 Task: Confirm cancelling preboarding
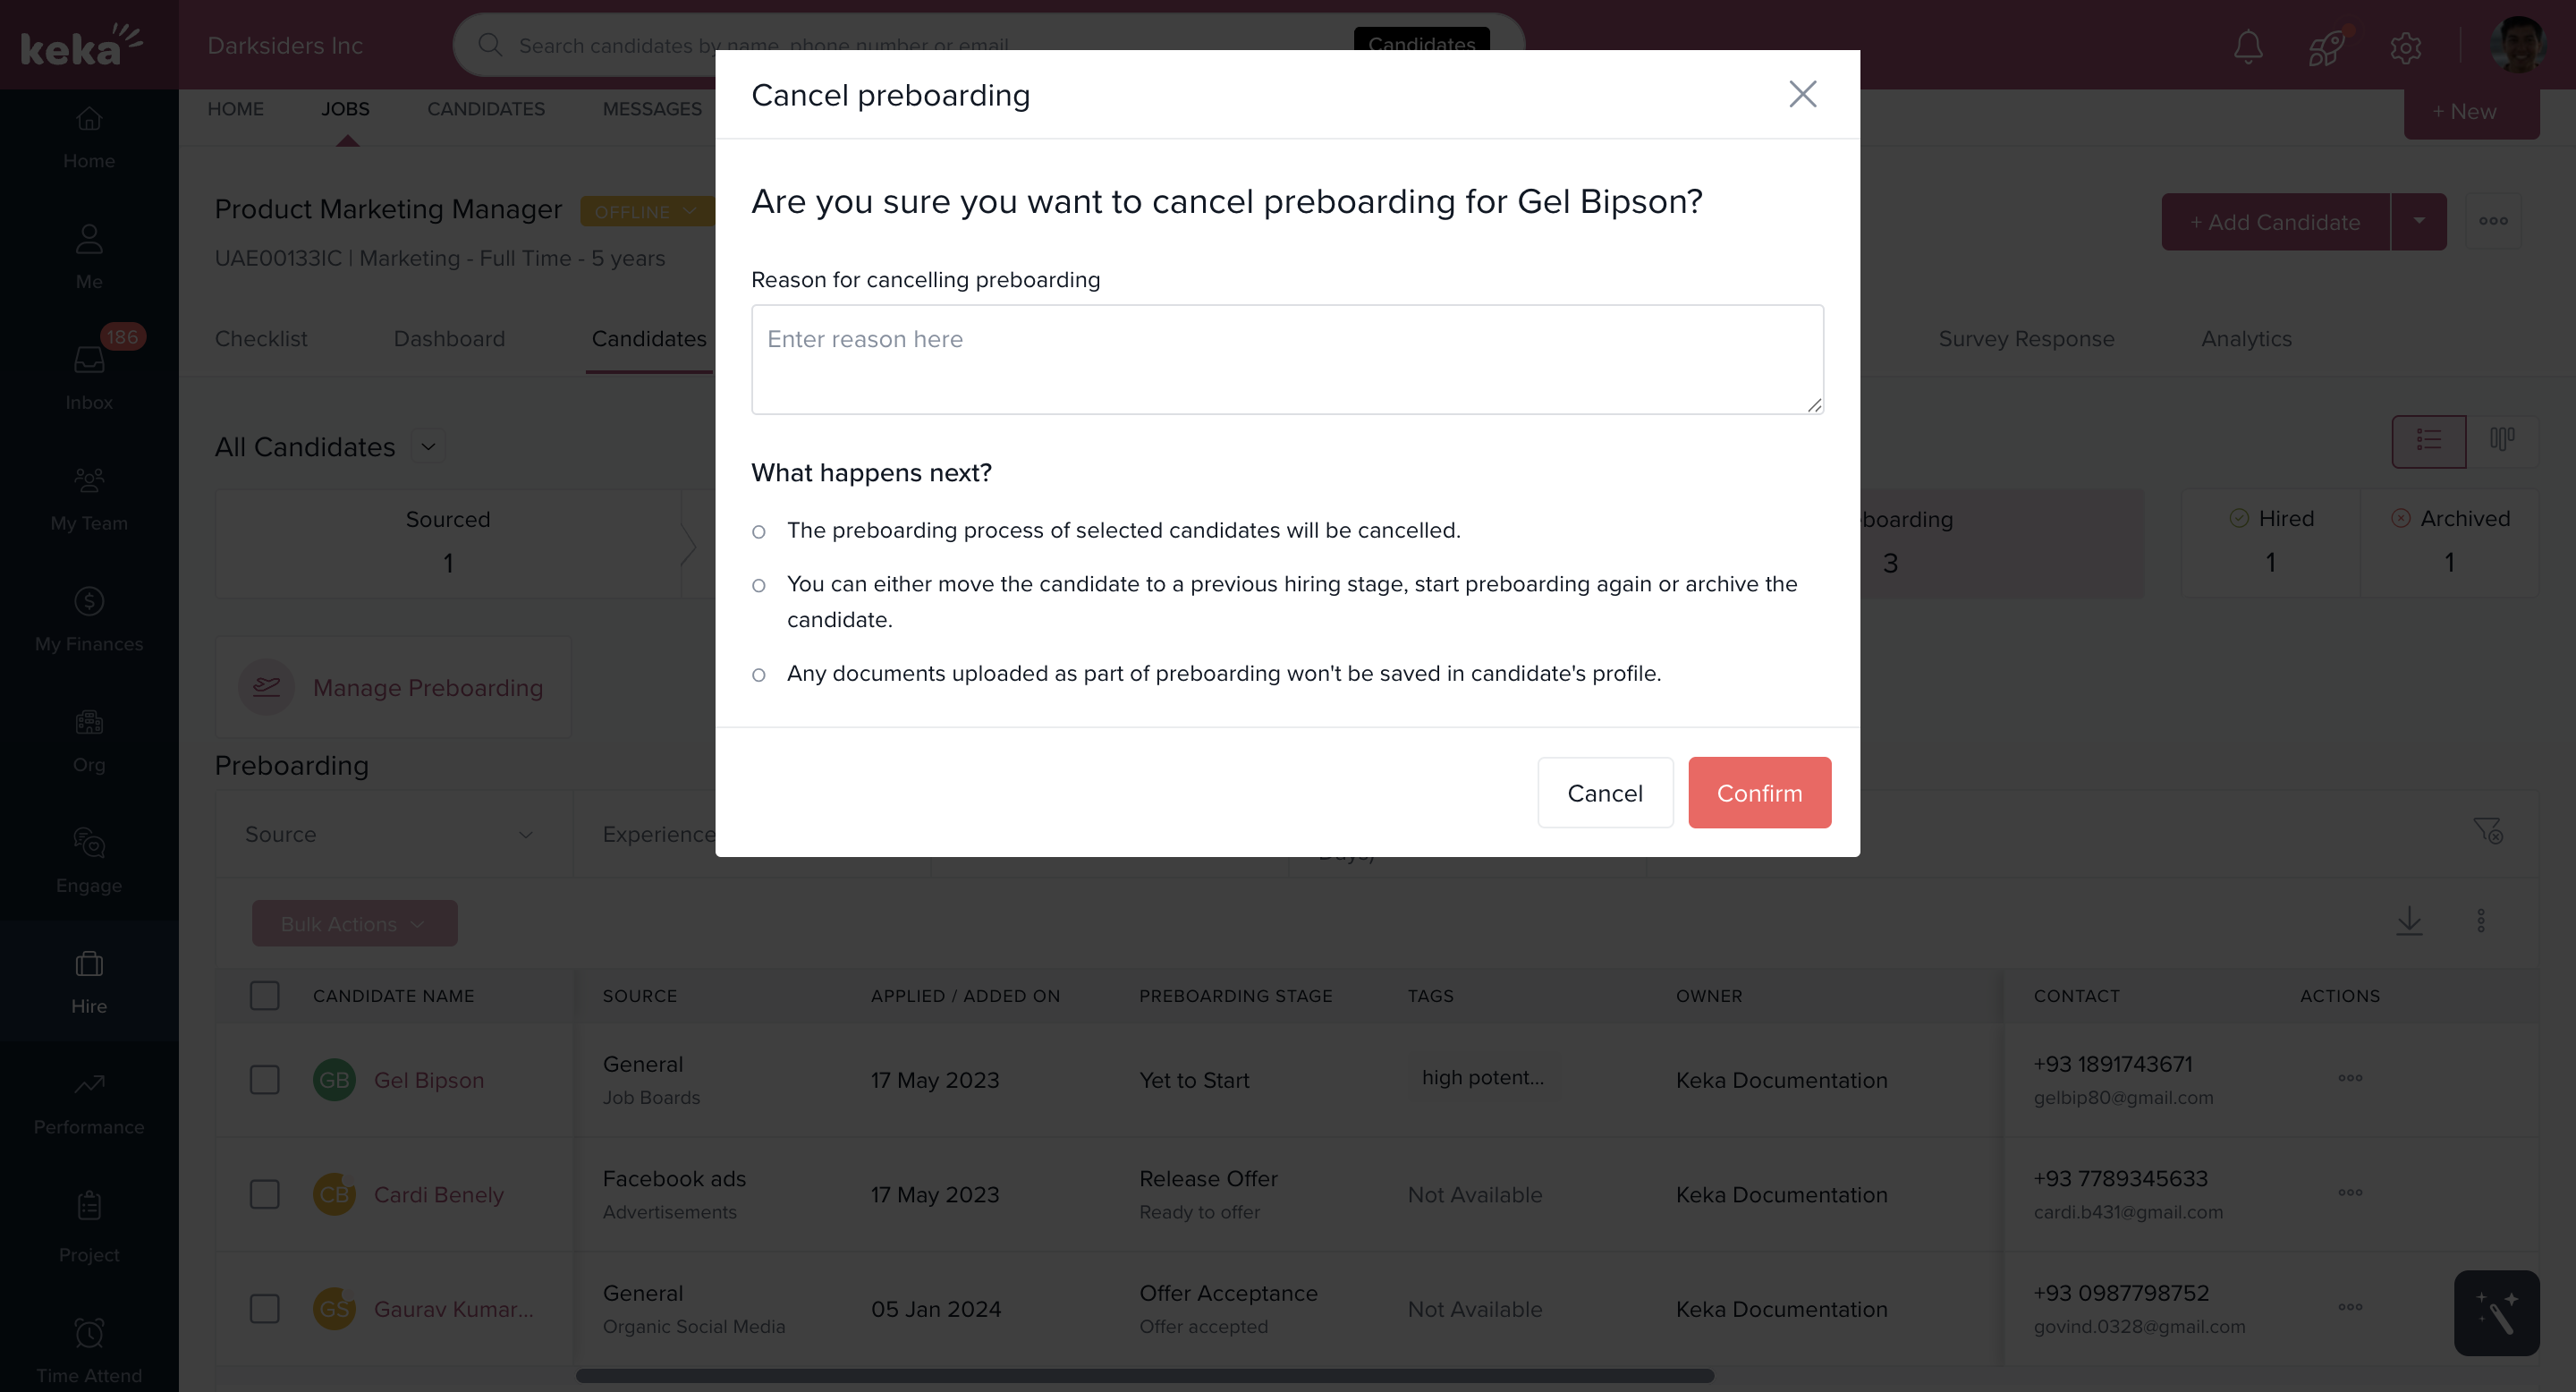1759,793
